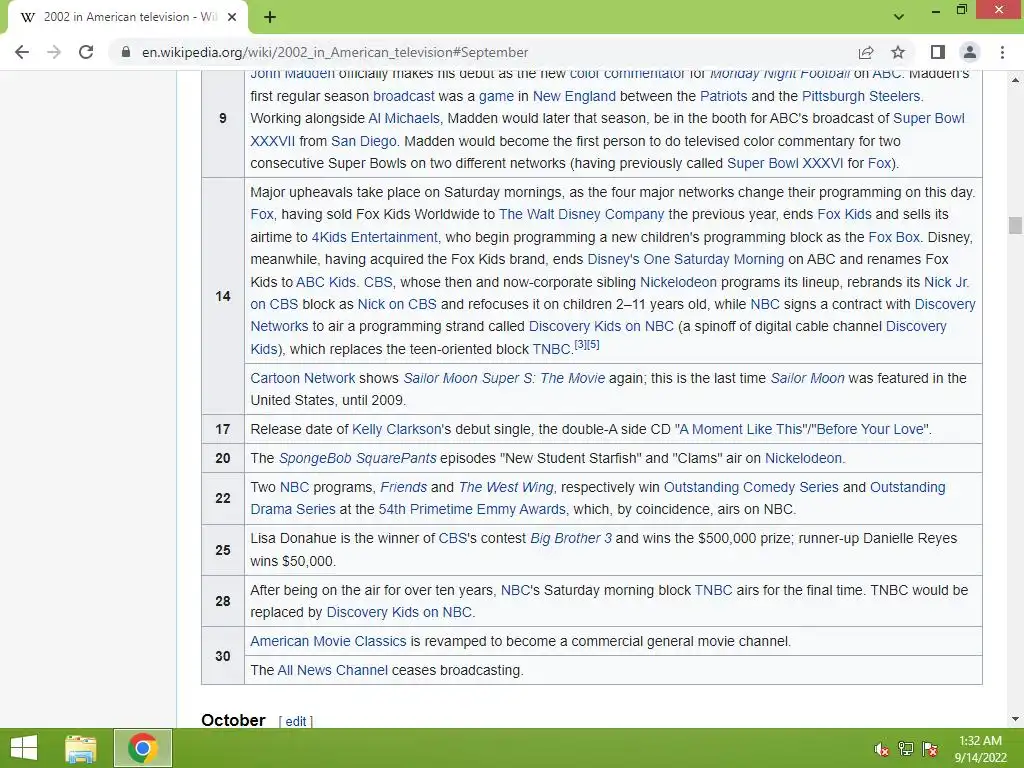Bookmark this page with star
1024x768 pixels.
898,52
